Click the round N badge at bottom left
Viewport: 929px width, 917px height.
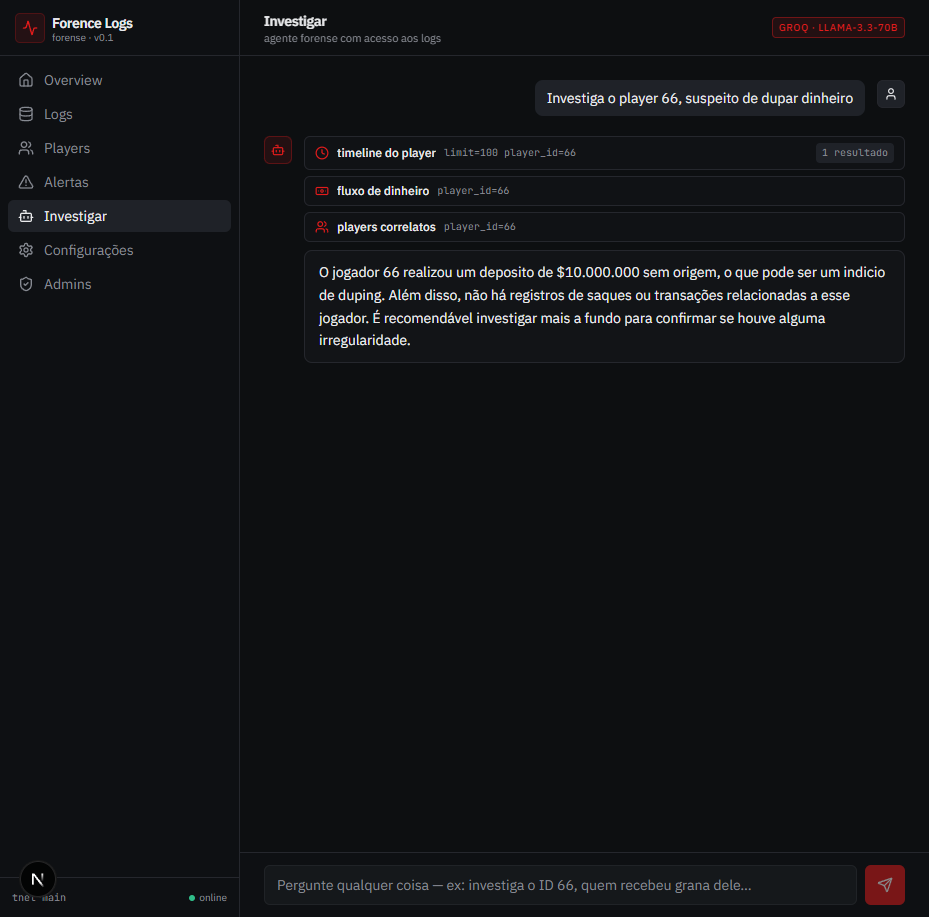[x=38, y=879]
